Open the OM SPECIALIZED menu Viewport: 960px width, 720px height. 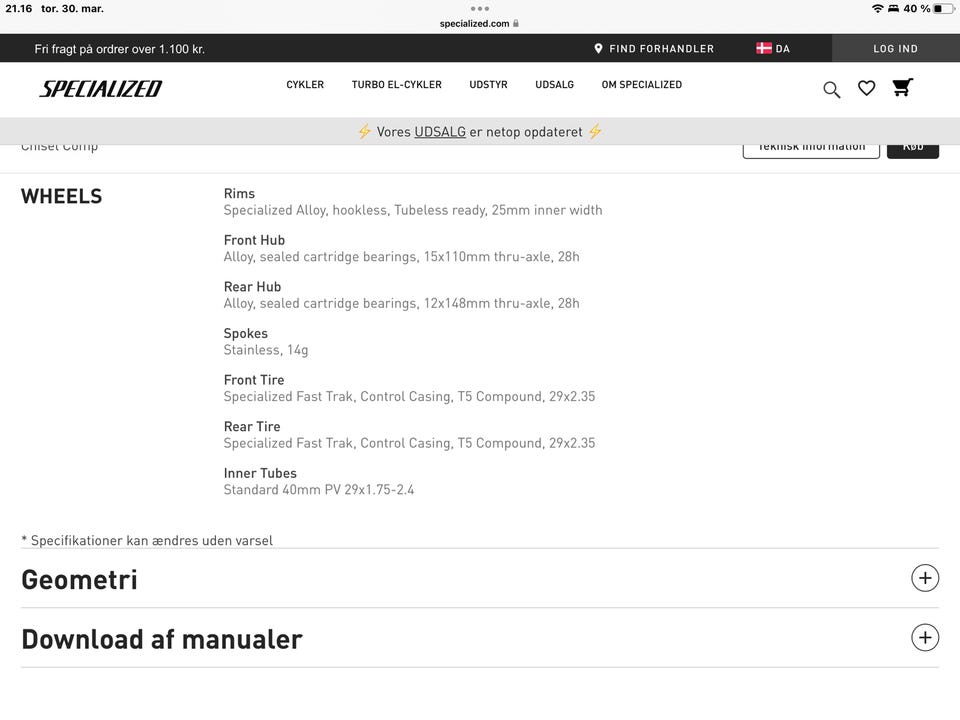(x=642, y=84)
